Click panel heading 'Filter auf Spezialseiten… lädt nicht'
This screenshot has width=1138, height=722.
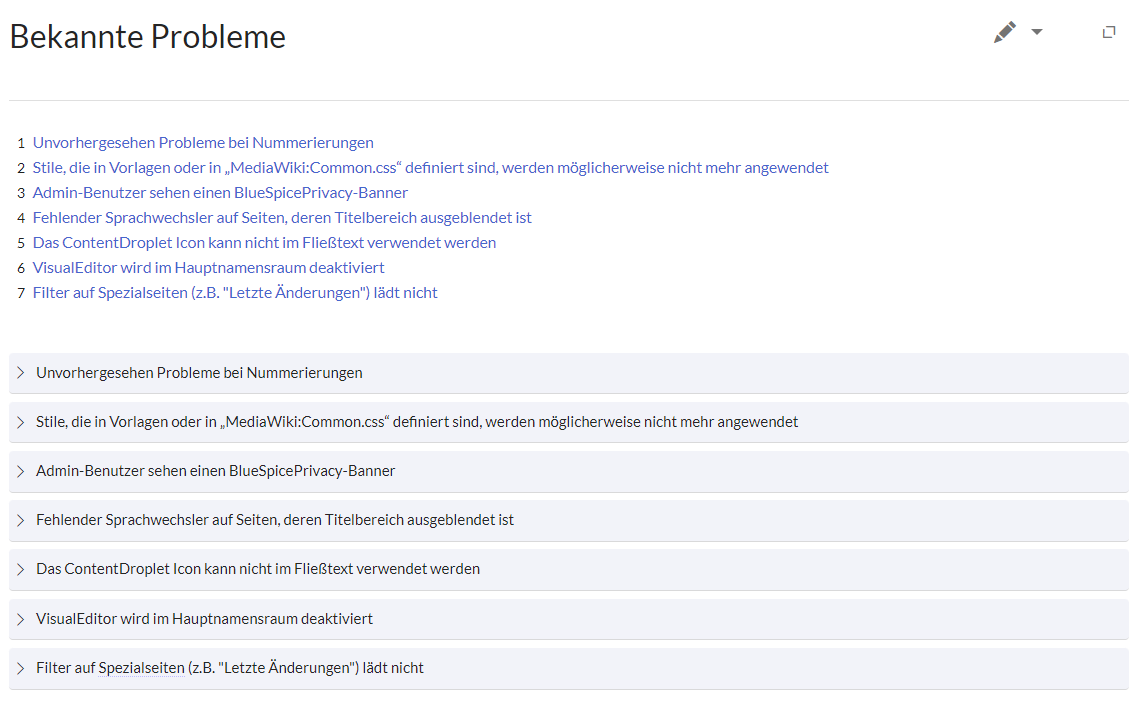[229, 668]
